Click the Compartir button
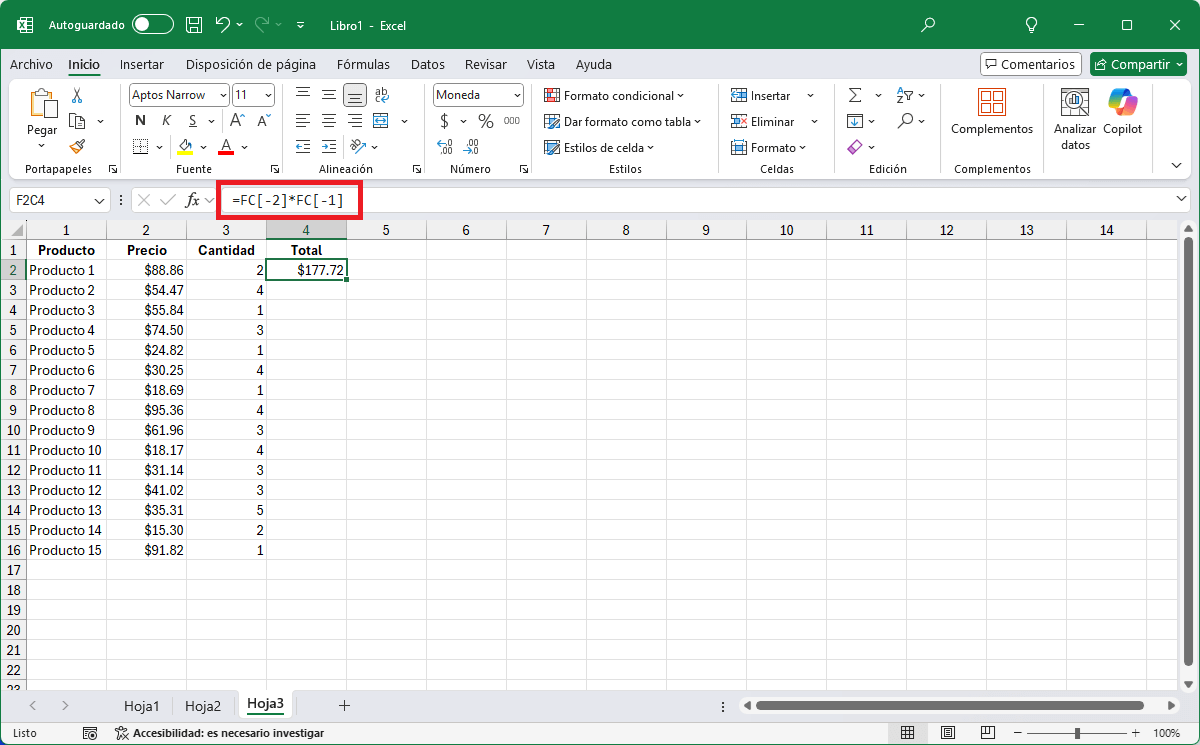Viewport: 1200px width, 745px height. click(x=1138, y=64)
